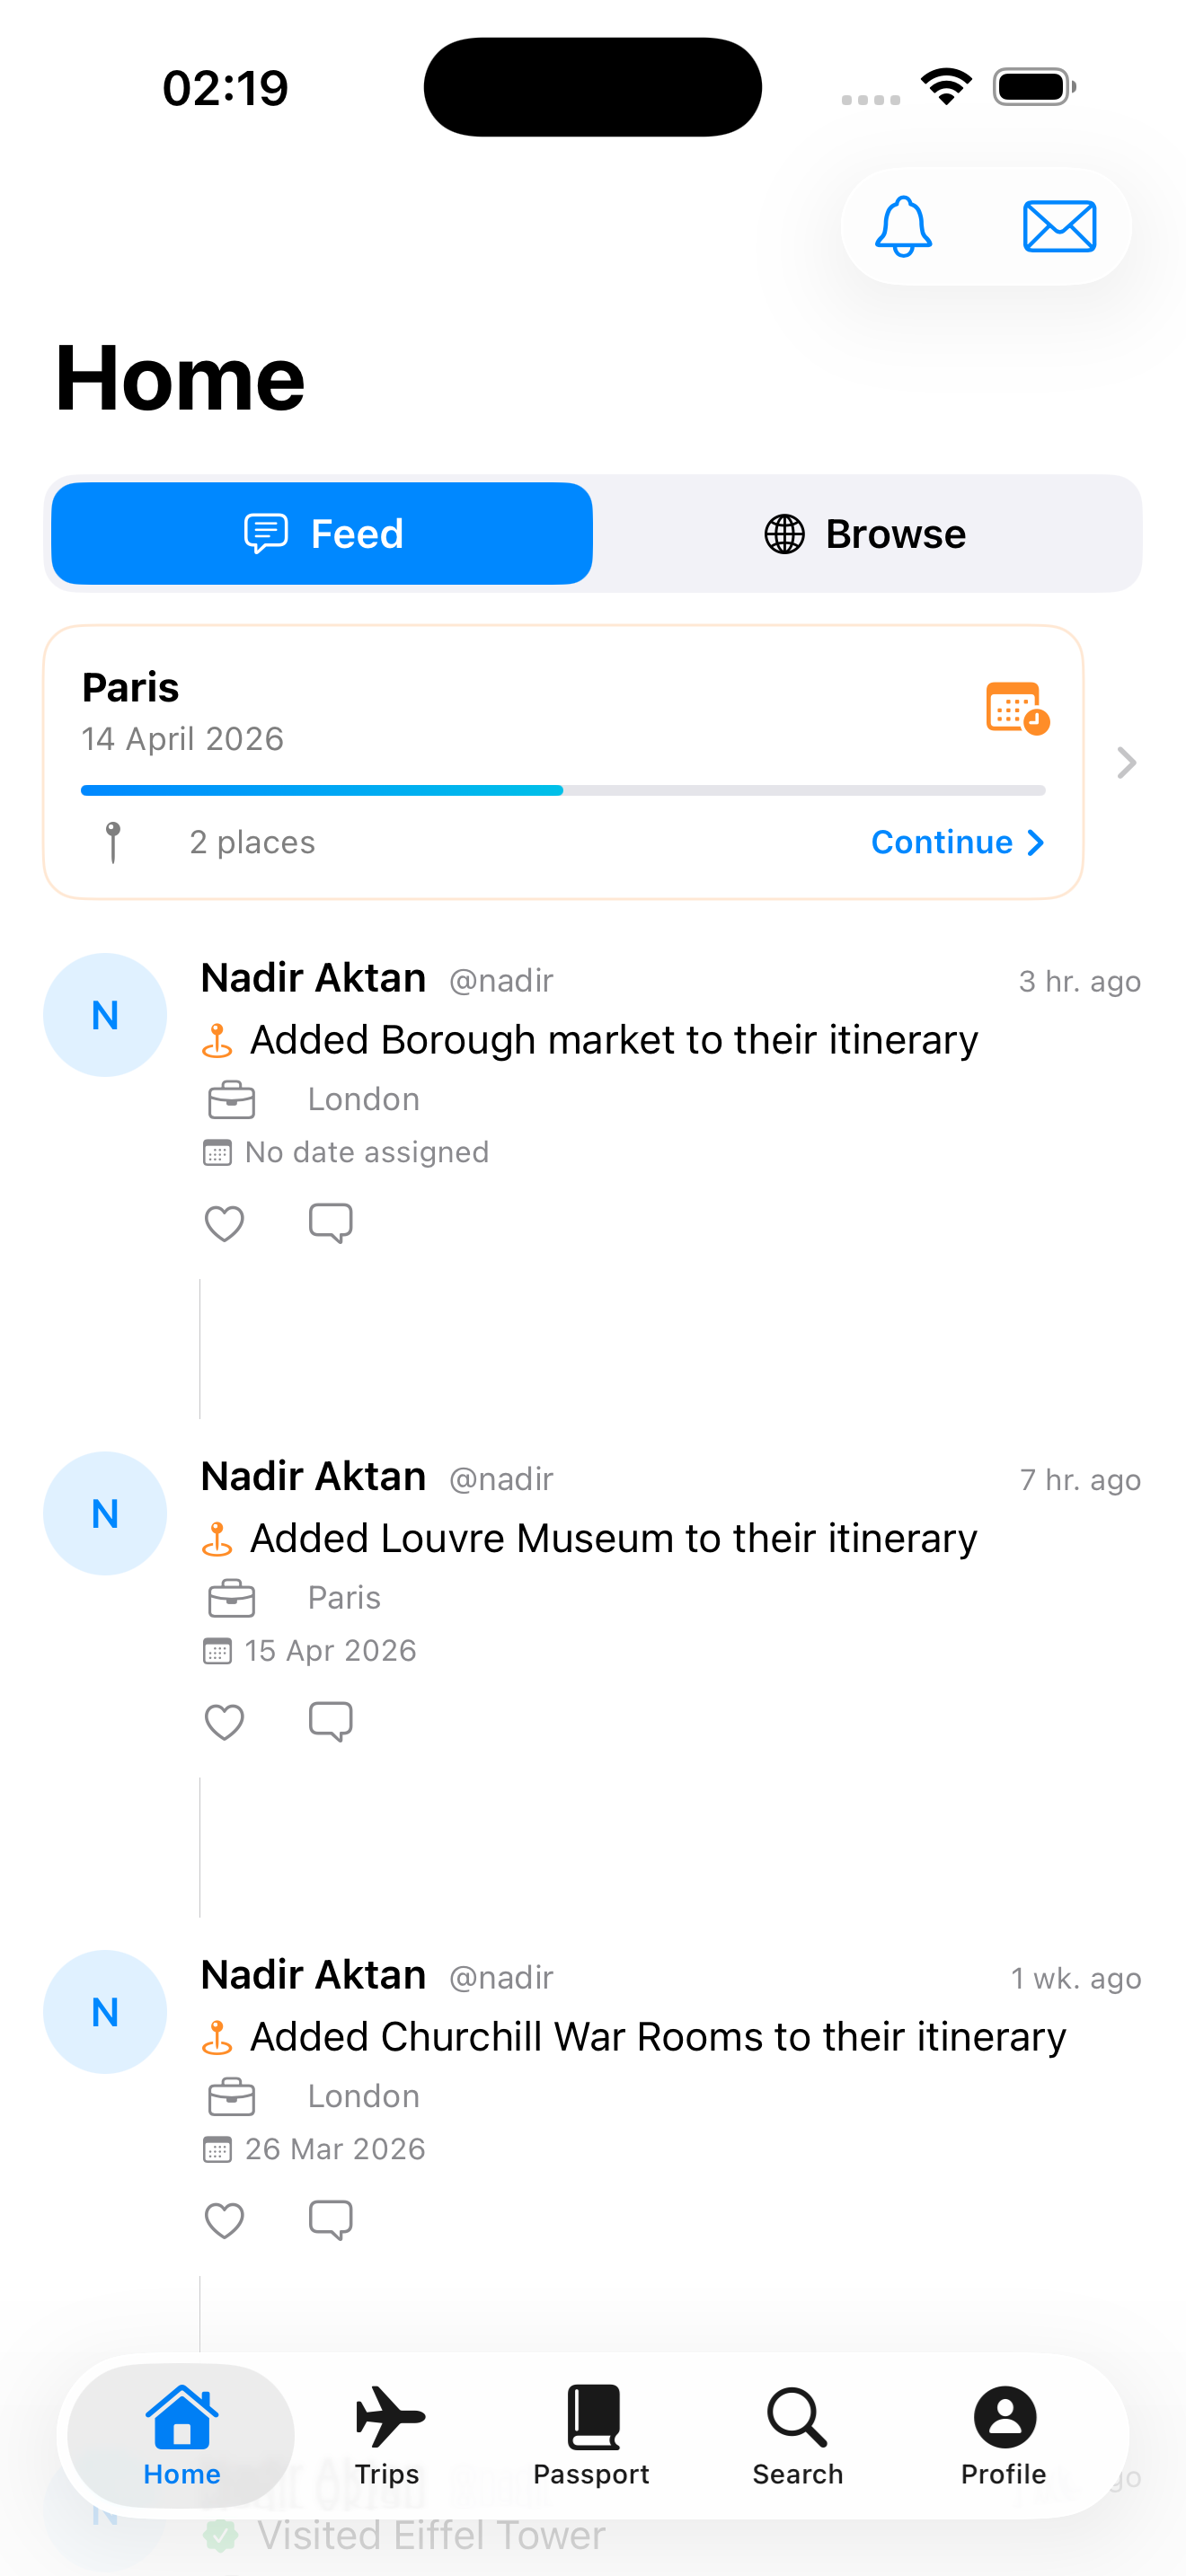
Task: Continue the Paris trip
Action: 942,843
